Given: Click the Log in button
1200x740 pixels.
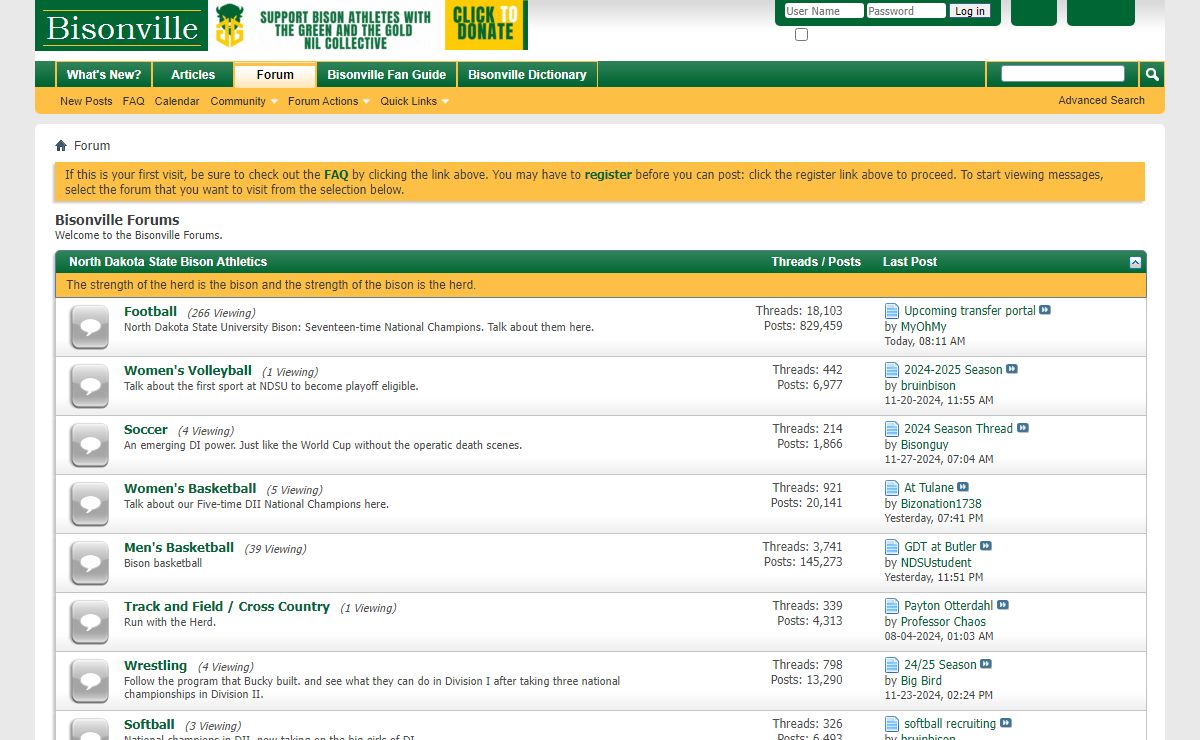Looking at the screenshot, I should [969, 11].
